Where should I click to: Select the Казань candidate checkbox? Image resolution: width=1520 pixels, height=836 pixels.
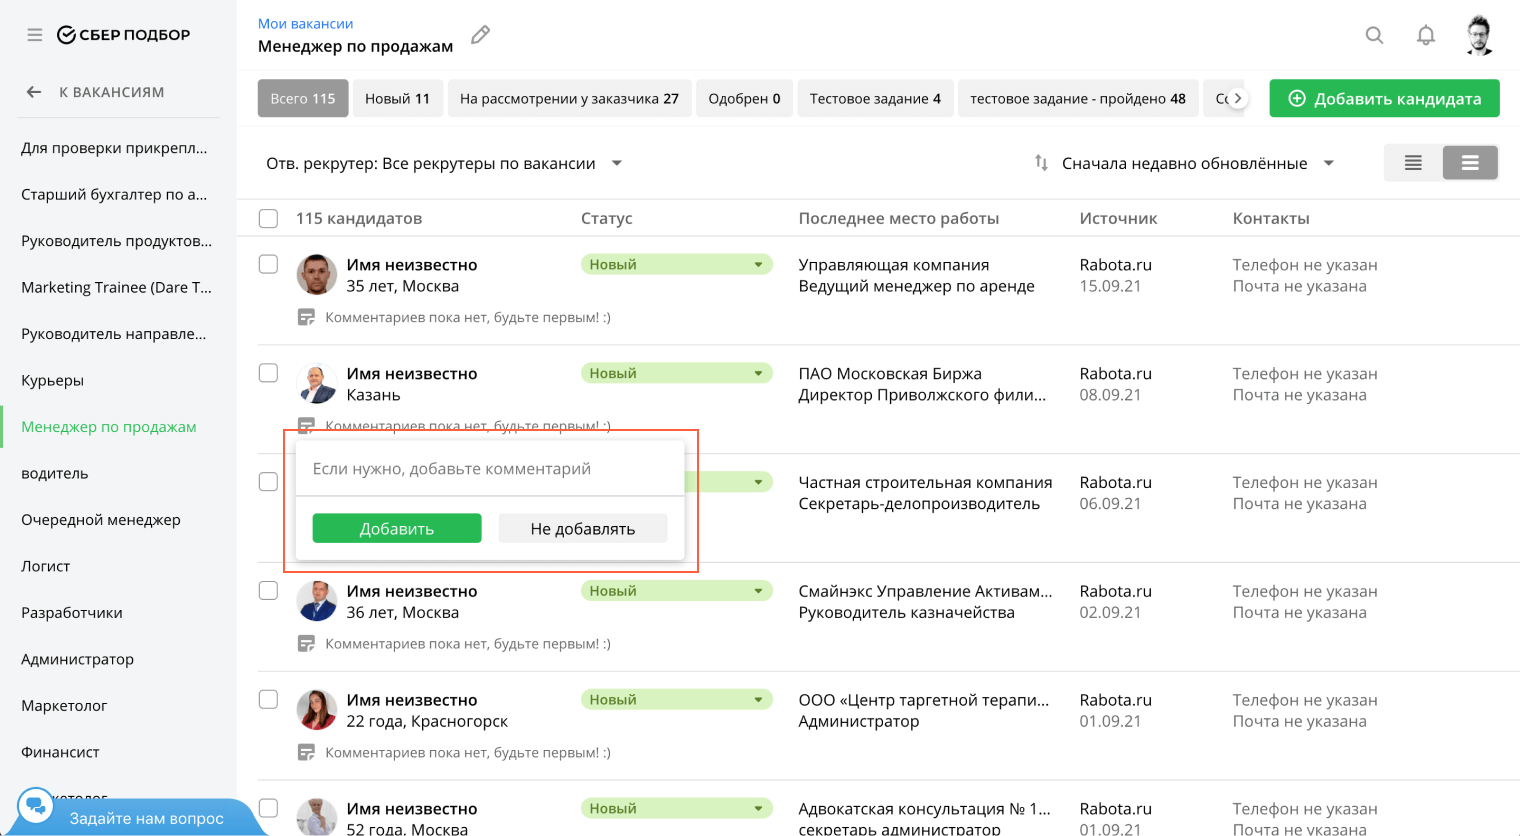pos(268,373)
